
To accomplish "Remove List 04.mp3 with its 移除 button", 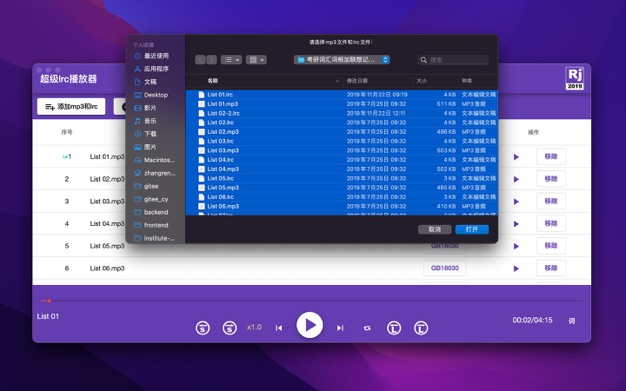I will pos(551,224).
